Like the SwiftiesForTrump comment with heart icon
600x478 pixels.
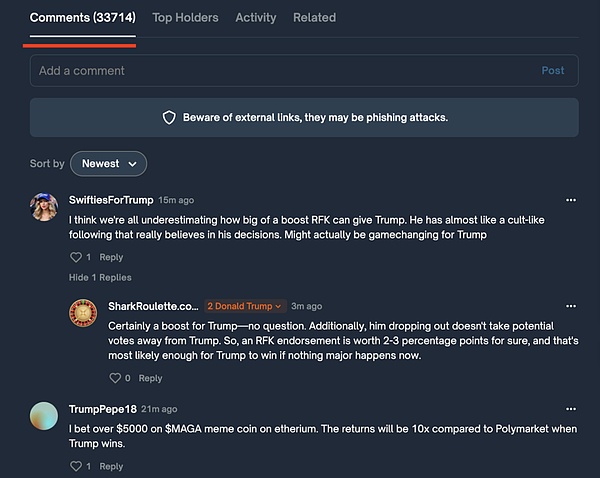pyautogui.click(x=75, y=257)
